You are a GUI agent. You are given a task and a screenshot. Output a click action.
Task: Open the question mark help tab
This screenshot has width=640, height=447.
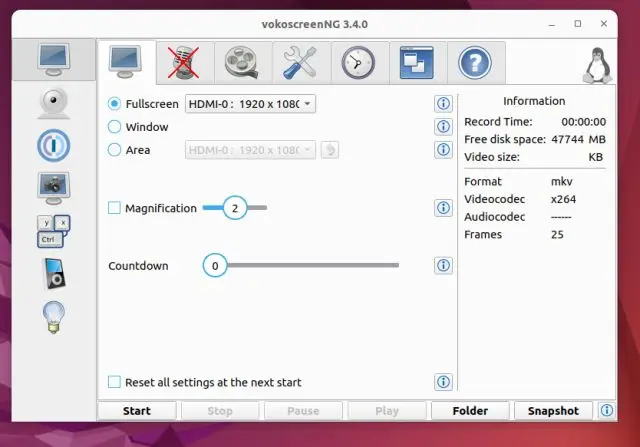(x=475, y=62)
